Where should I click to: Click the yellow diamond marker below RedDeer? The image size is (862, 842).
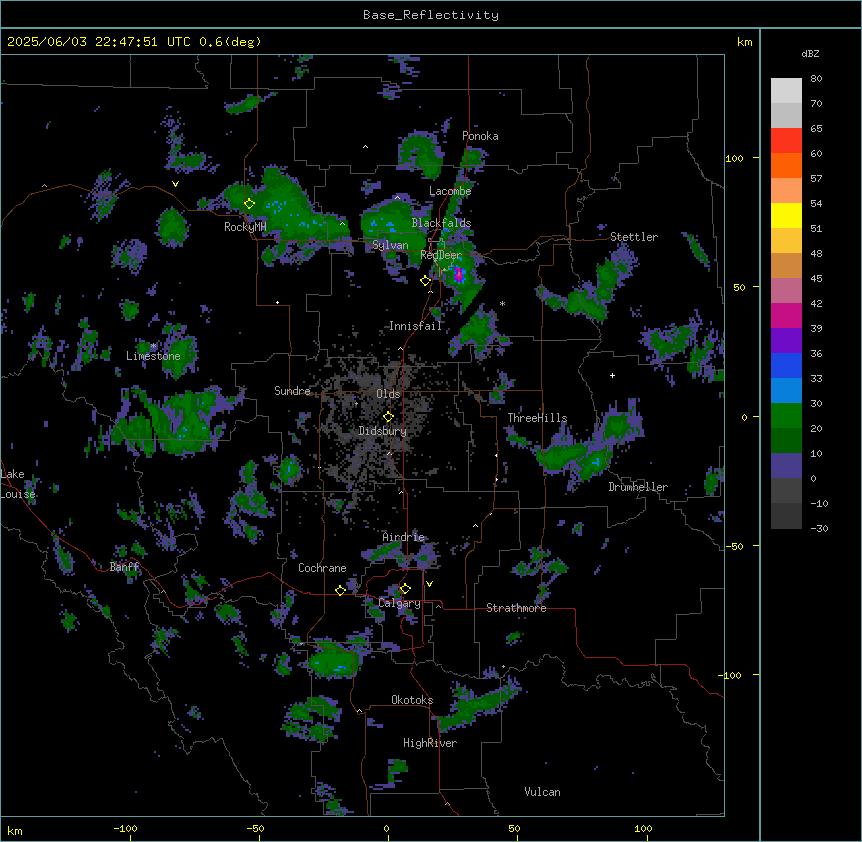425,281
